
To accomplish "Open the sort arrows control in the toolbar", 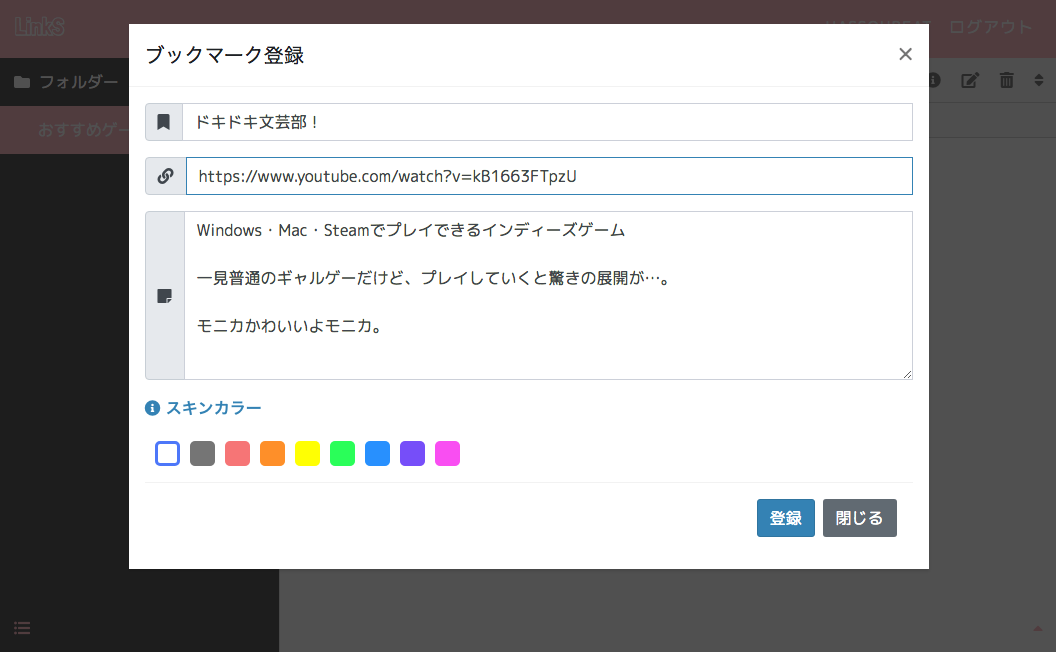I will click(1039, 80).
